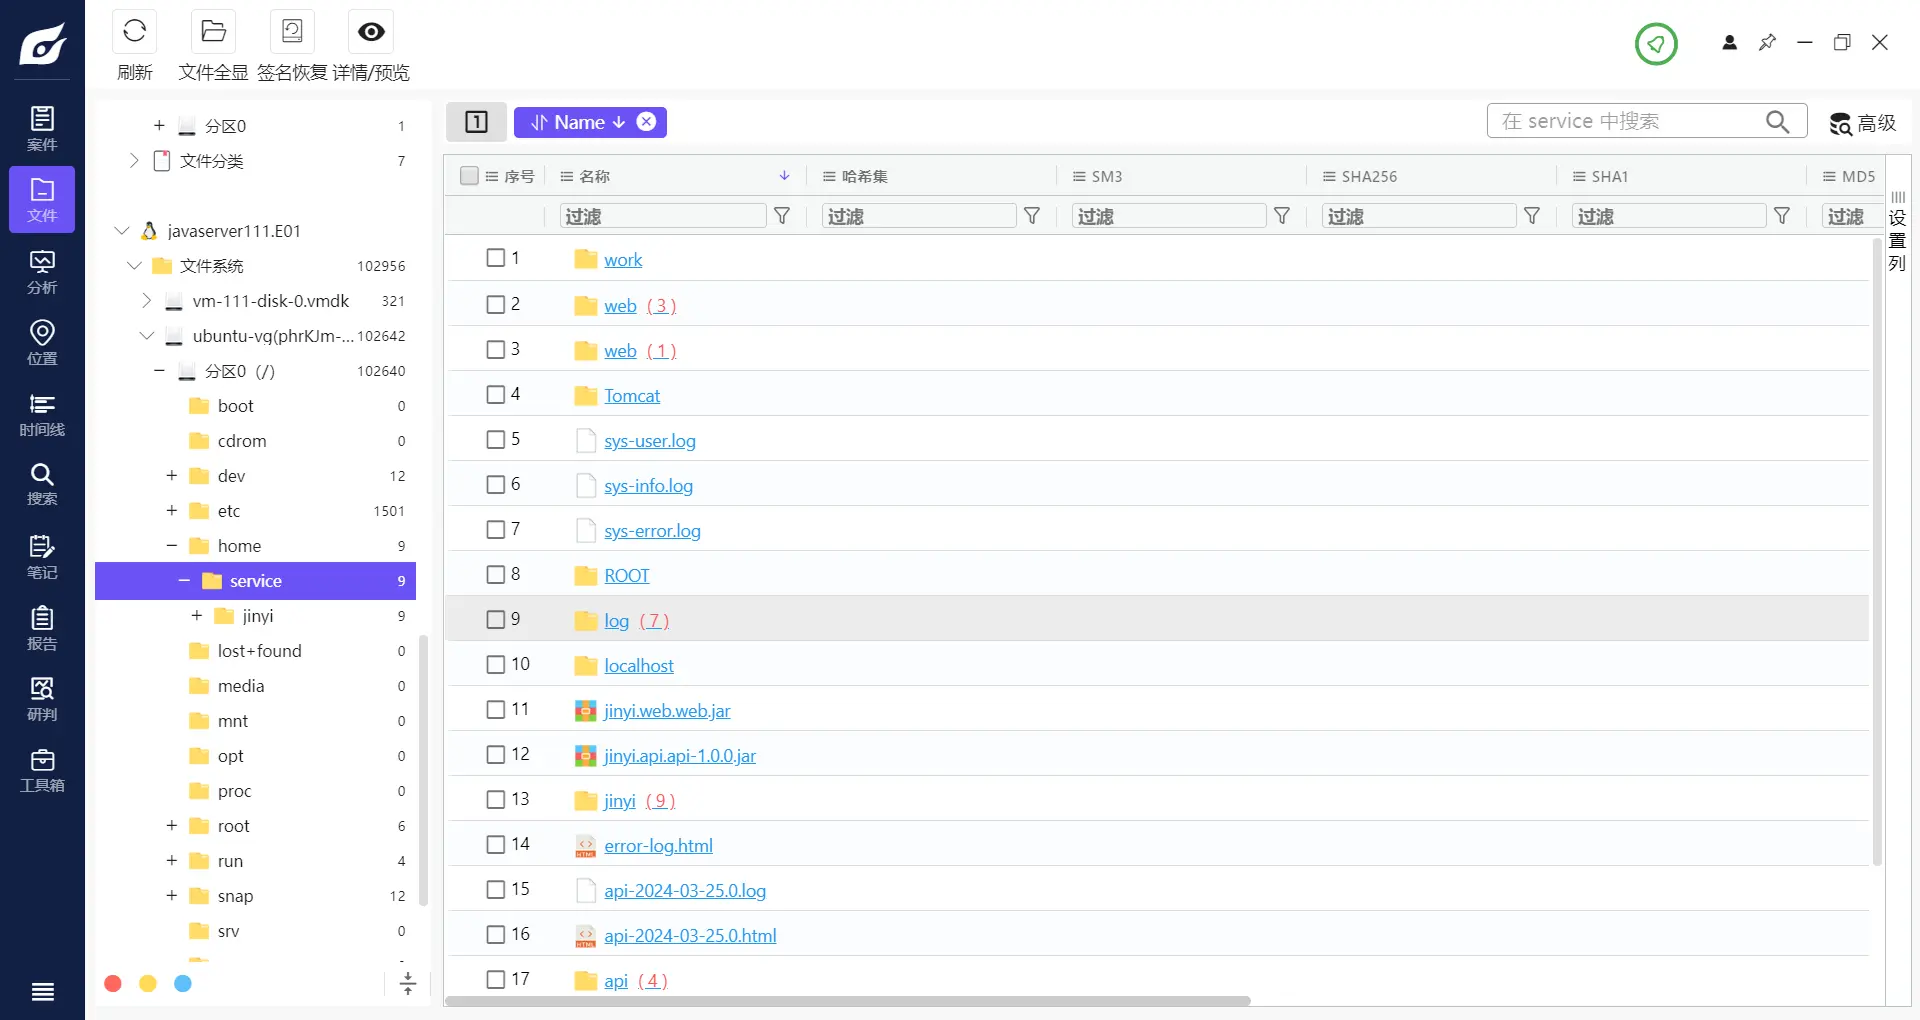The height and width of the screenshot is (1020, 1920).
Task: Click filter funnel icon for 哈希集 column
Action: click(1032, 216)
